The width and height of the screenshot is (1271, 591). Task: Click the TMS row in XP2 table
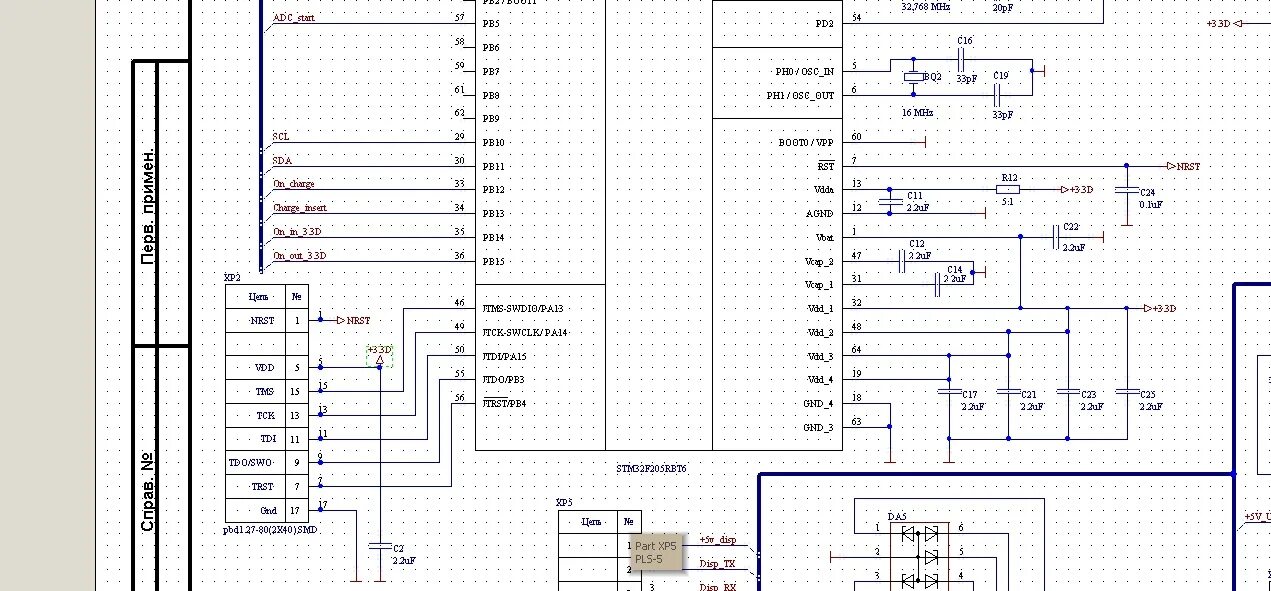click(x=266, y=391)
